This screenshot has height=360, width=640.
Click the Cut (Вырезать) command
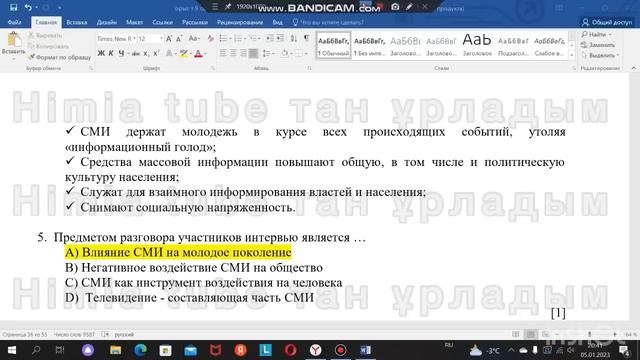[x=45, y=36]
